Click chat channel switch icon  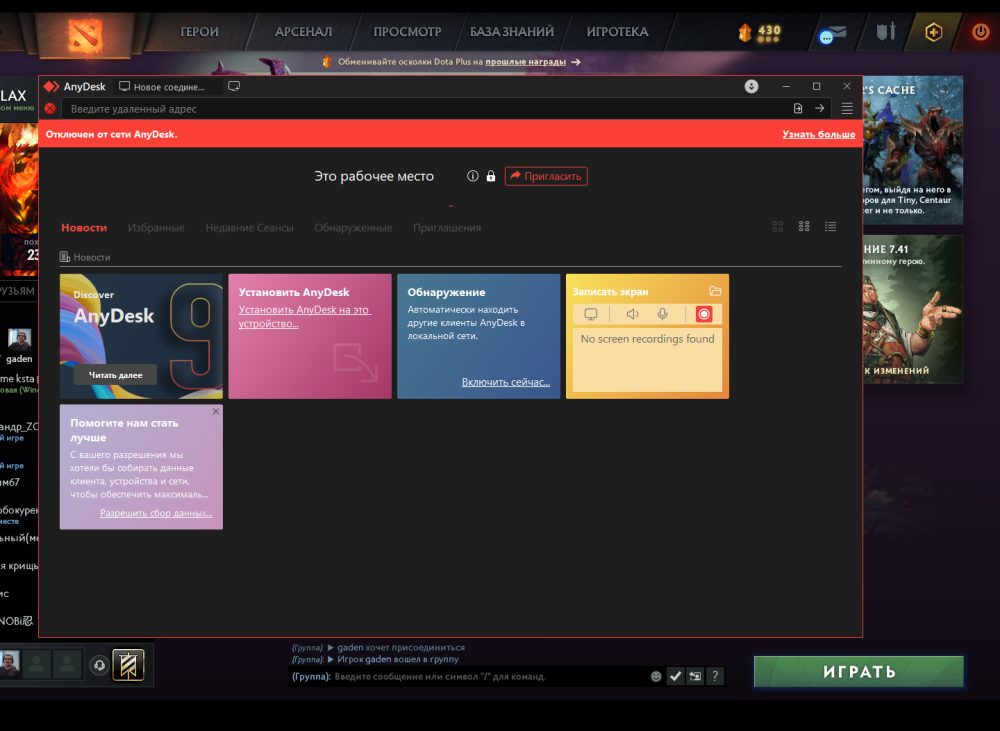tap(695, 676)
